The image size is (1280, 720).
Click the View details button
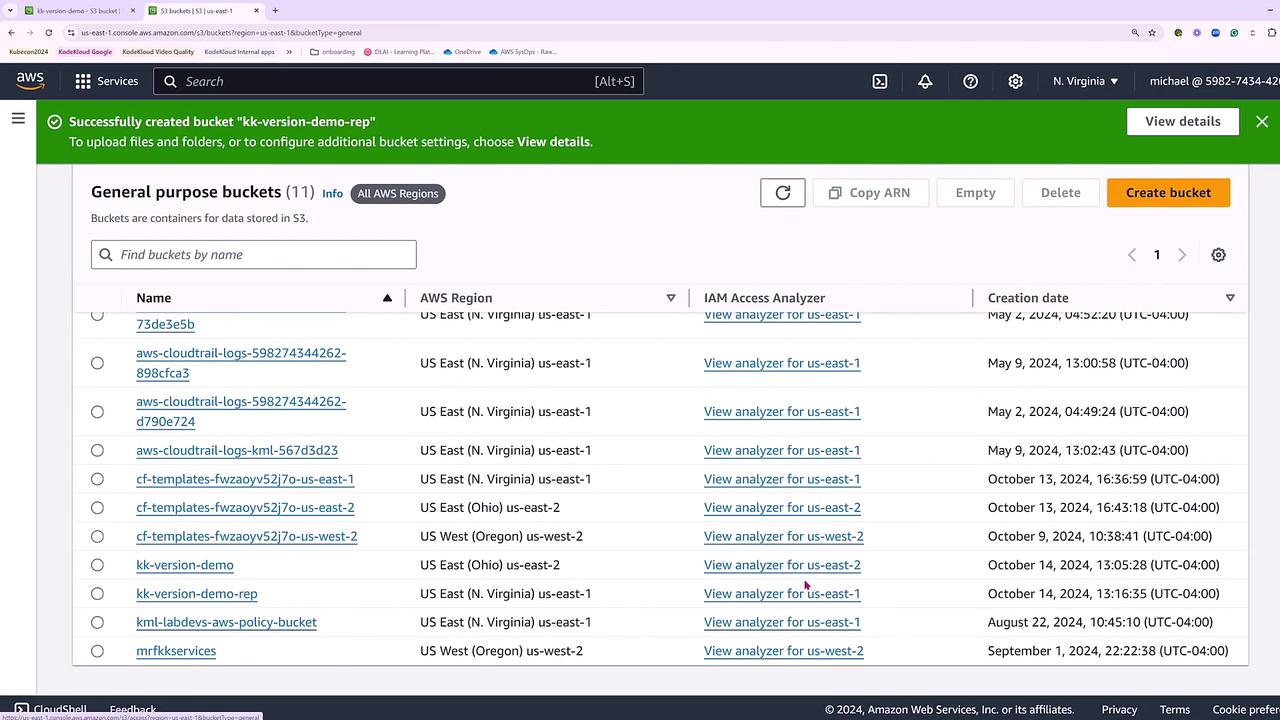1183,121
